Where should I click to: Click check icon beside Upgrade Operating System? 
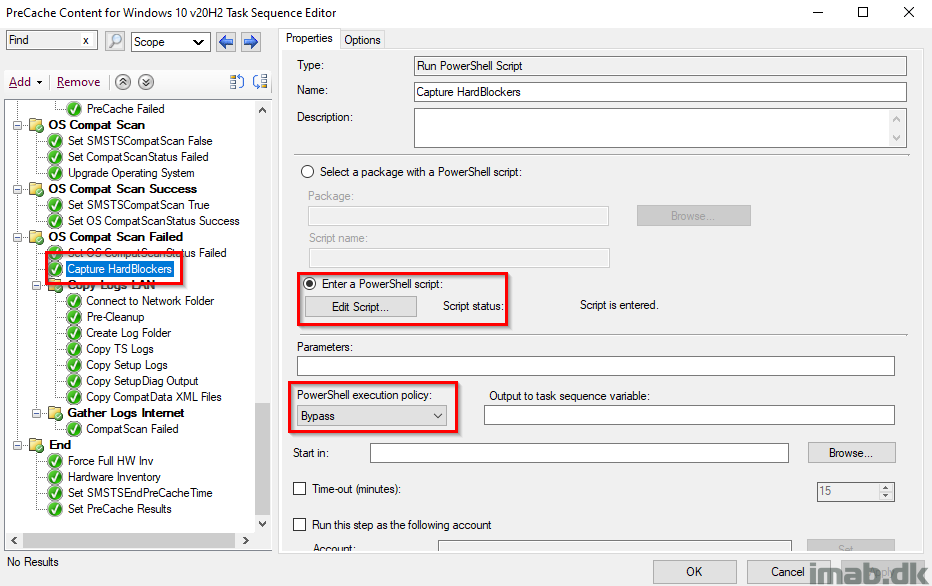55,173
